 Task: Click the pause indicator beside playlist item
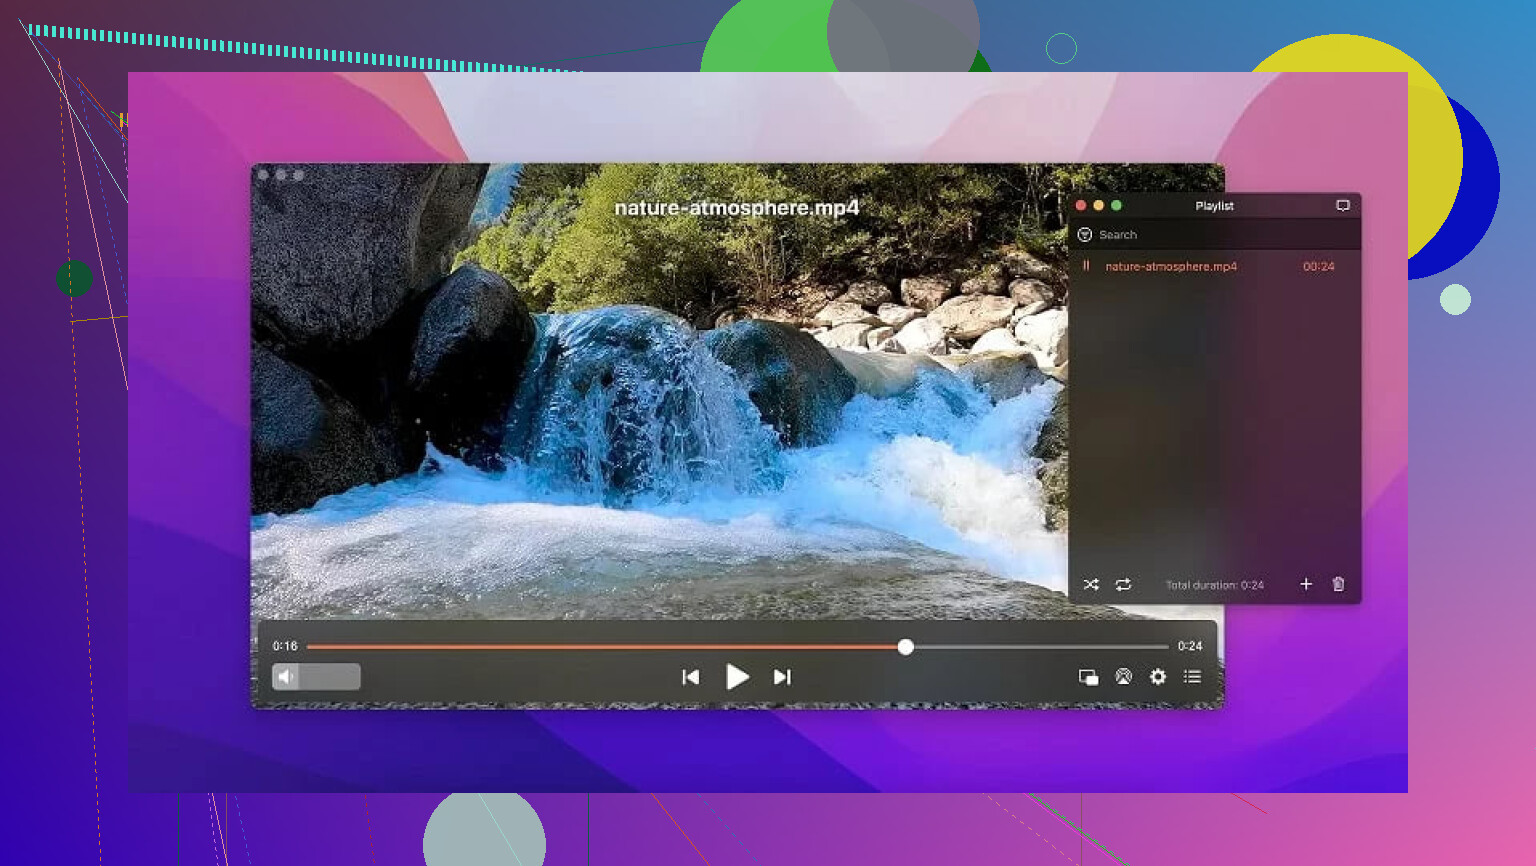(1086, 266)
